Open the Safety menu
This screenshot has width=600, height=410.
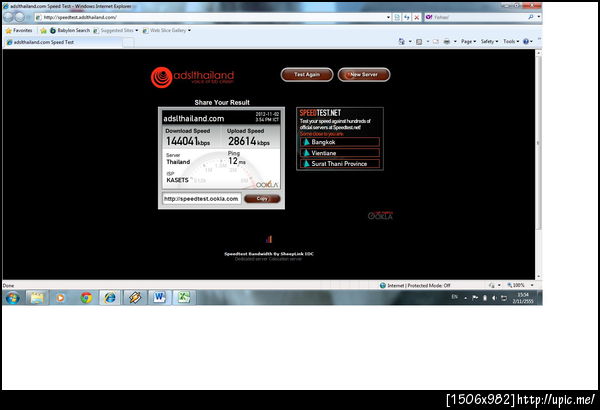(x=489, y=41)
